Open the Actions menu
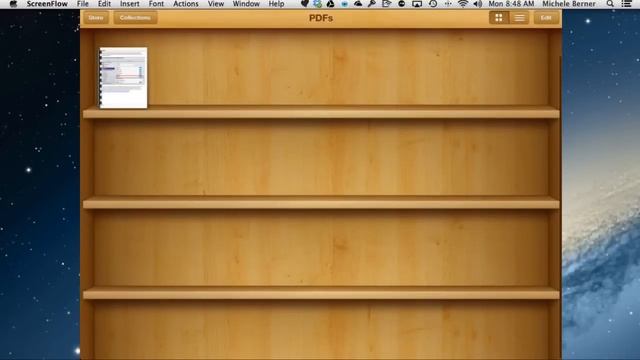 (186, 4)
